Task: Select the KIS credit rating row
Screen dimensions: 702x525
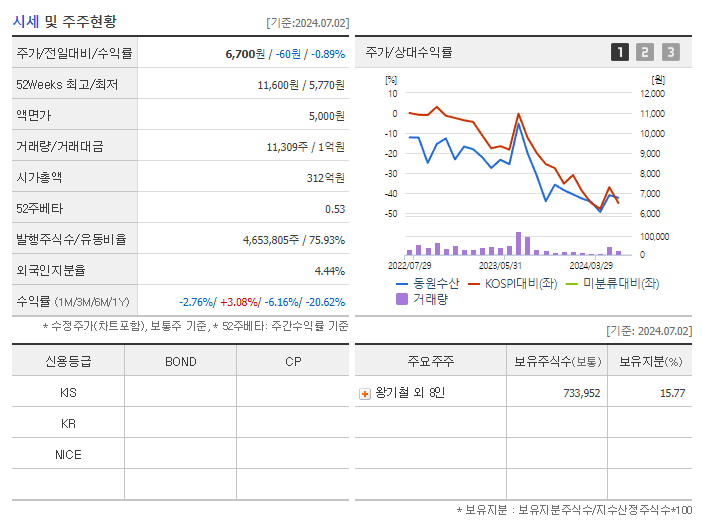Action: point(180,393)
